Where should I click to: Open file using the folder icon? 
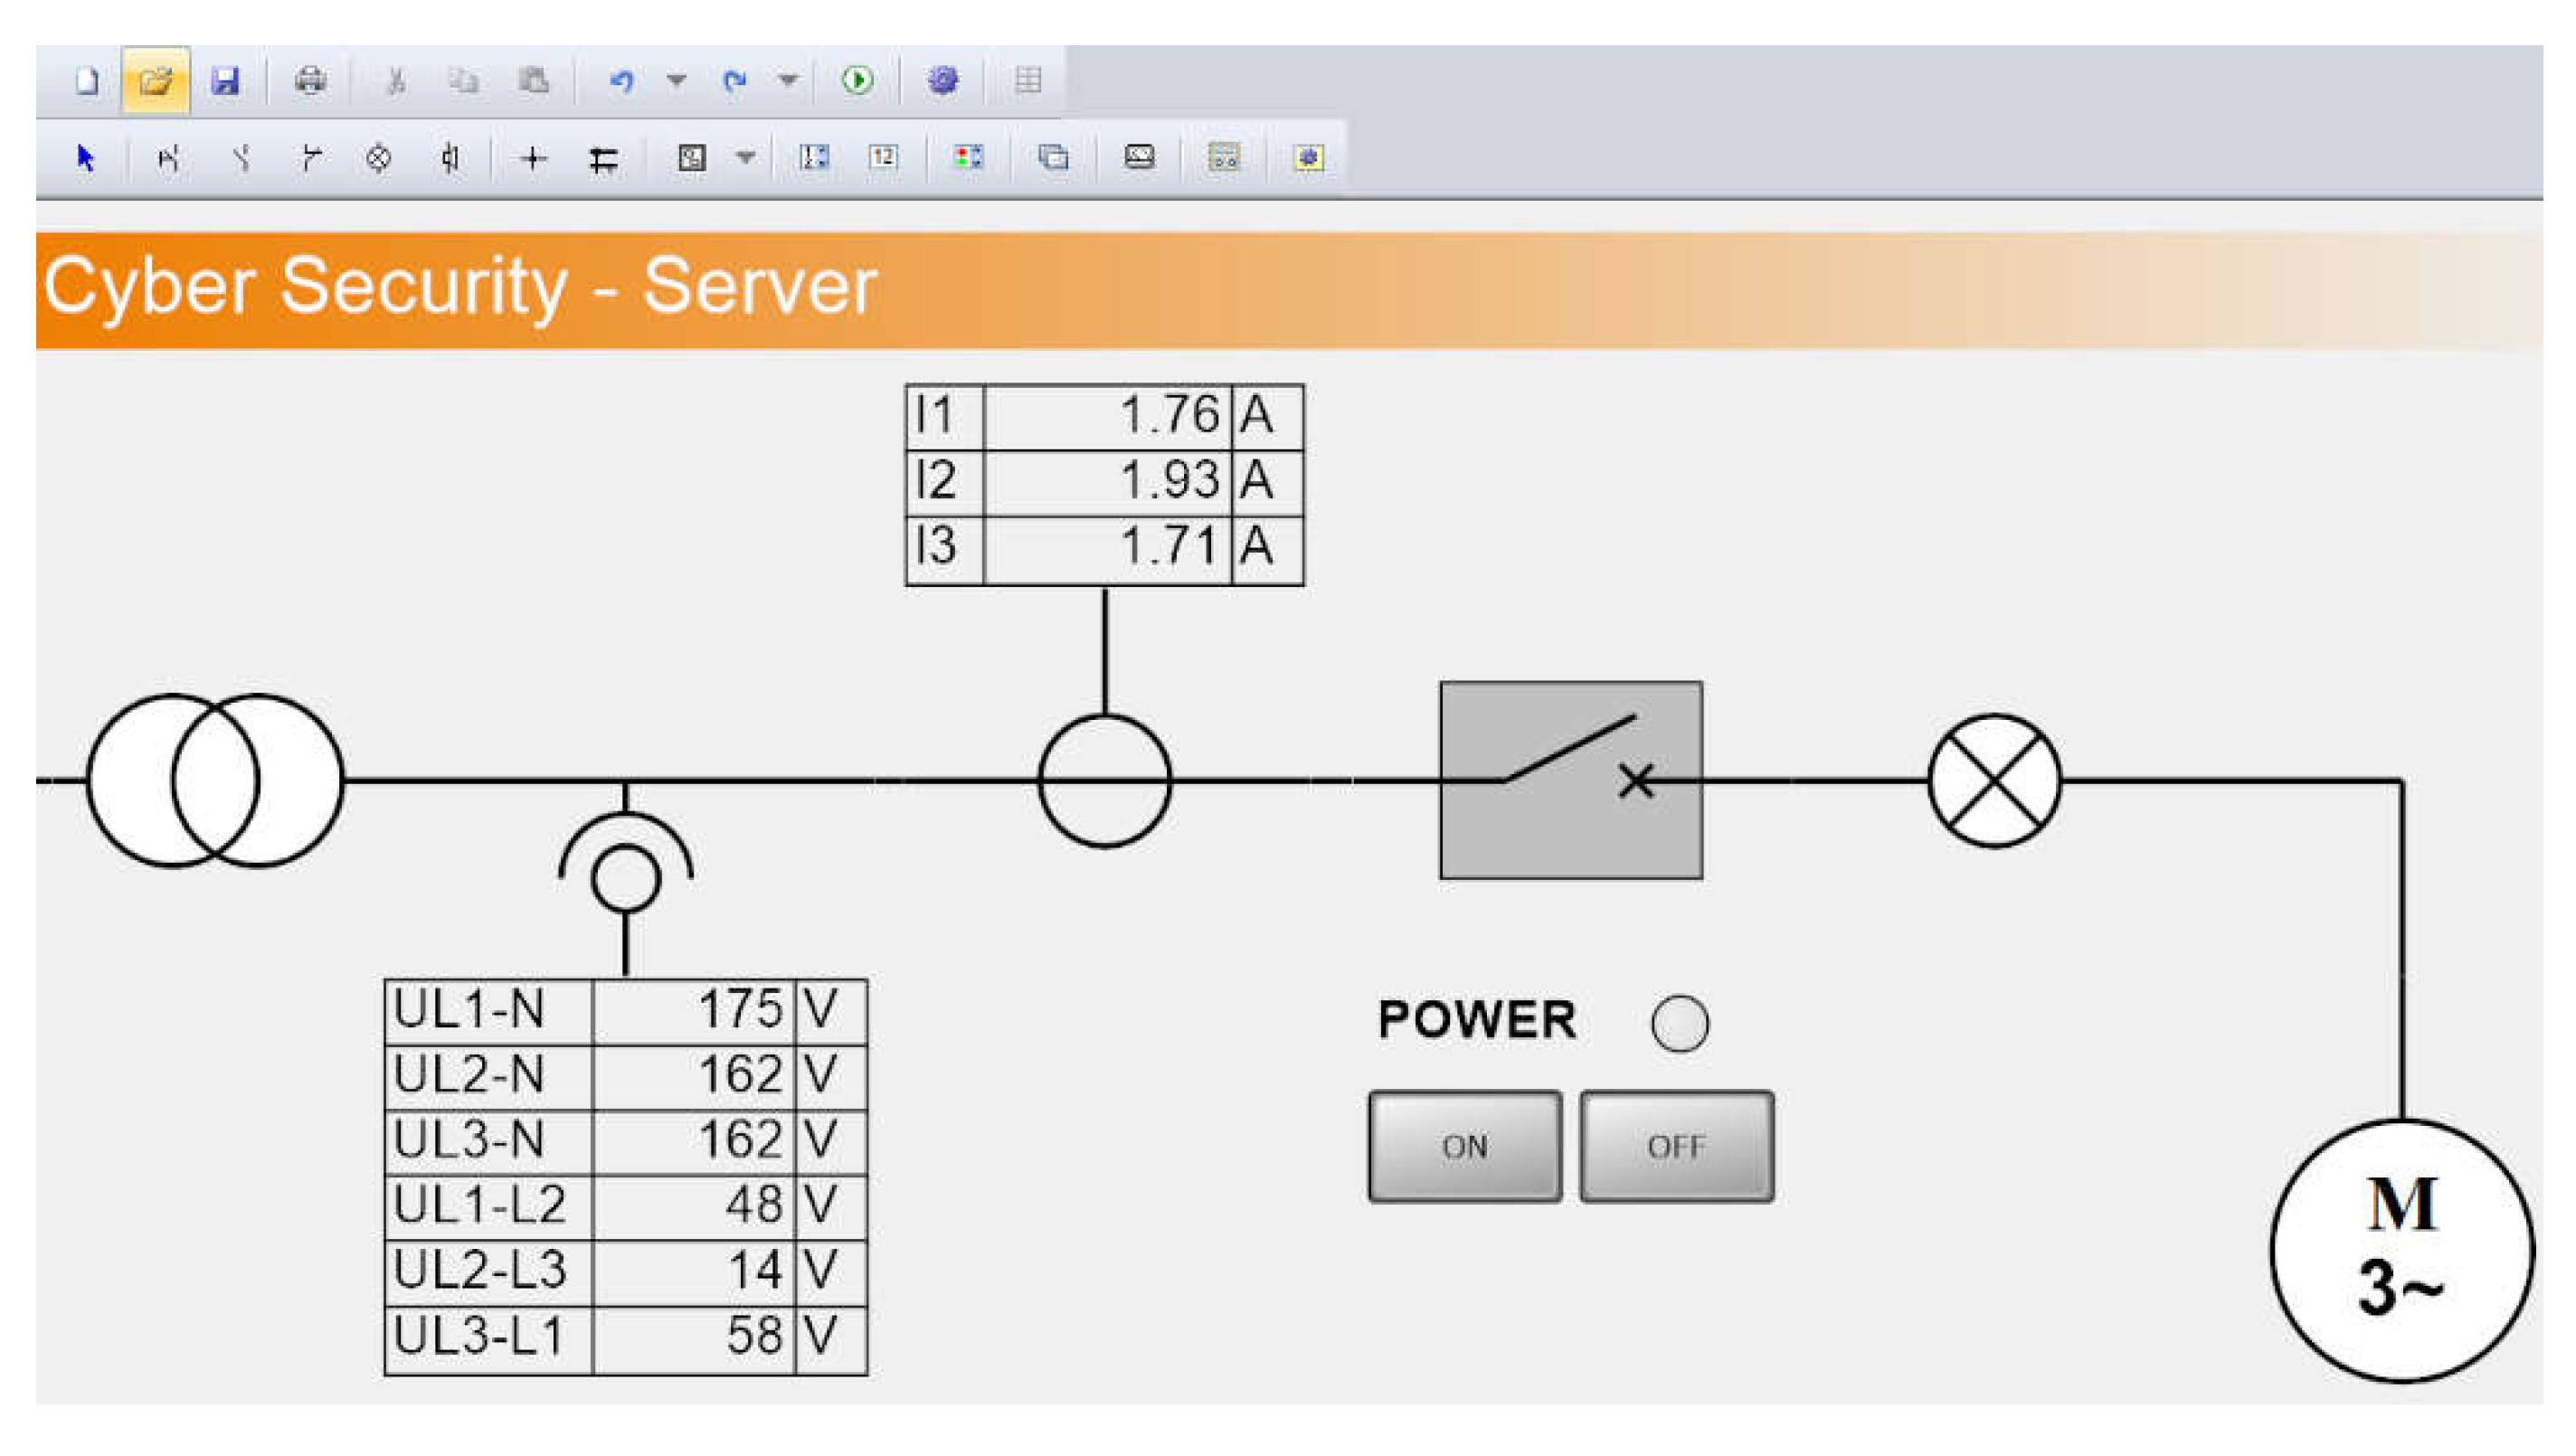pos(155,80)
